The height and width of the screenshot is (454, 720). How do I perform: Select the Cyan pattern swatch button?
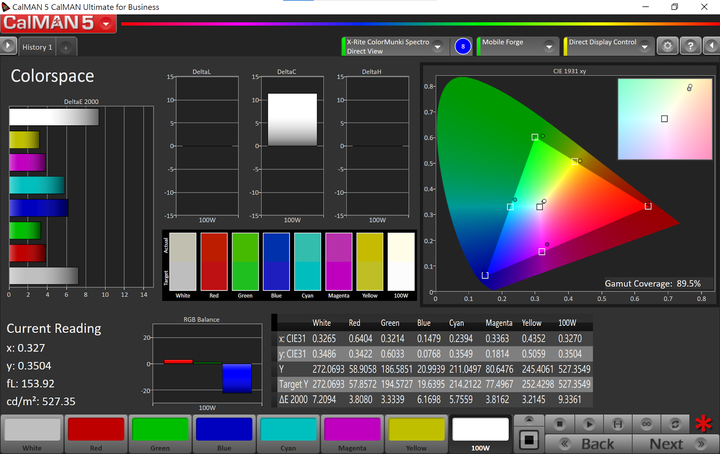tap(288, 434)
